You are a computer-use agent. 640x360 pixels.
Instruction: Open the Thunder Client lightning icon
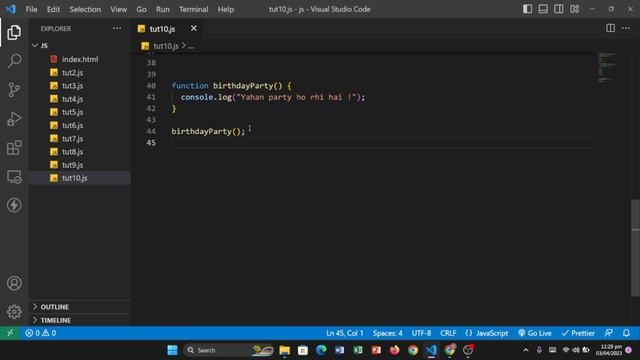[14, 205]
